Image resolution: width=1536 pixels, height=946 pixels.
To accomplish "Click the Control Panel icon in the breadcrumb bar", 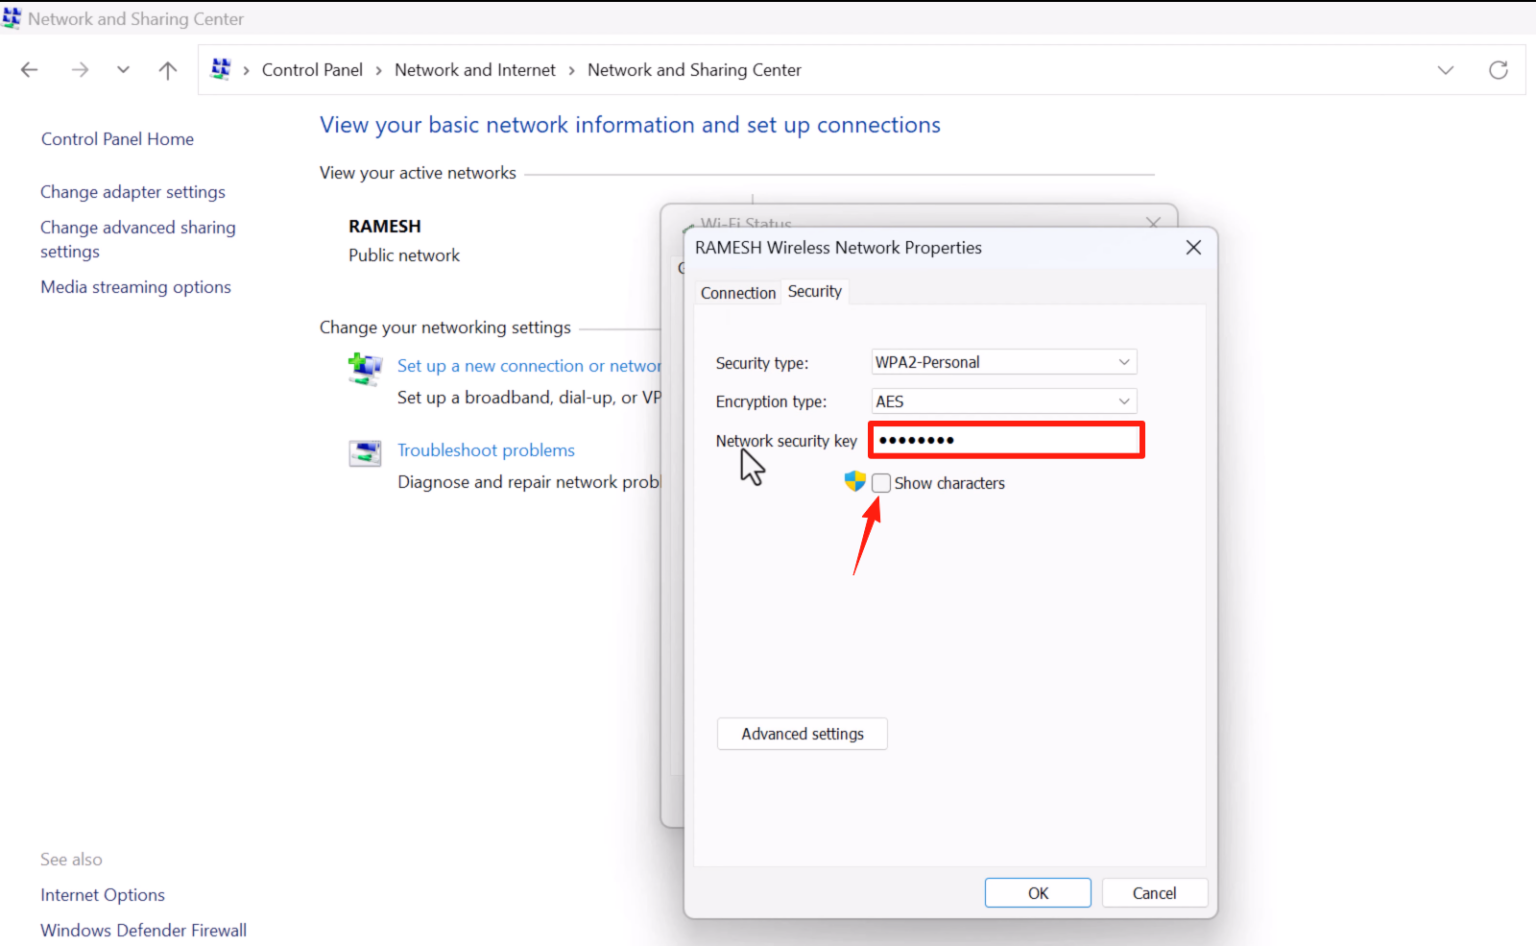I will (x=221, y=69).
